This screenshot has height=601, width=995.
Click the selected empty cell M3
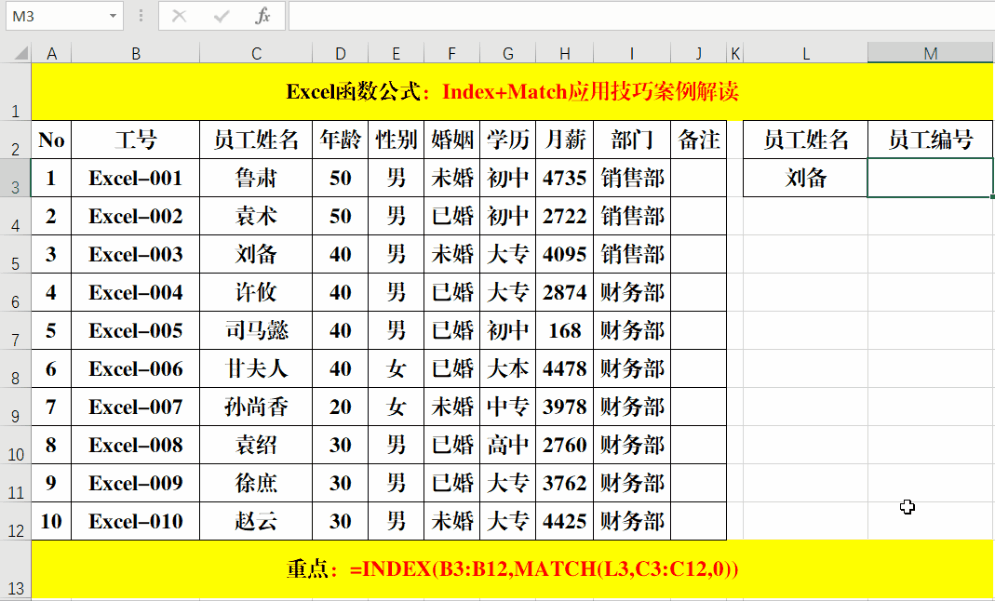[x=930, y=178]
